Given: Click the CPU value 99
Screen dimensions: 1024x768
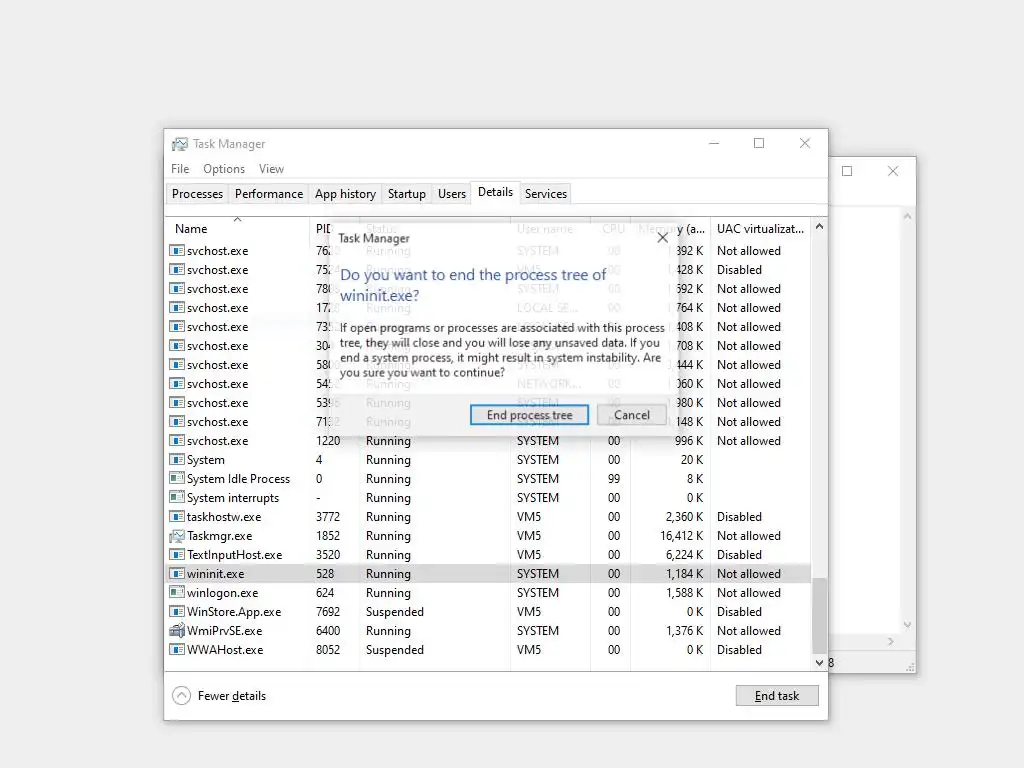Looking at the screenshot, I should (614, 479).
